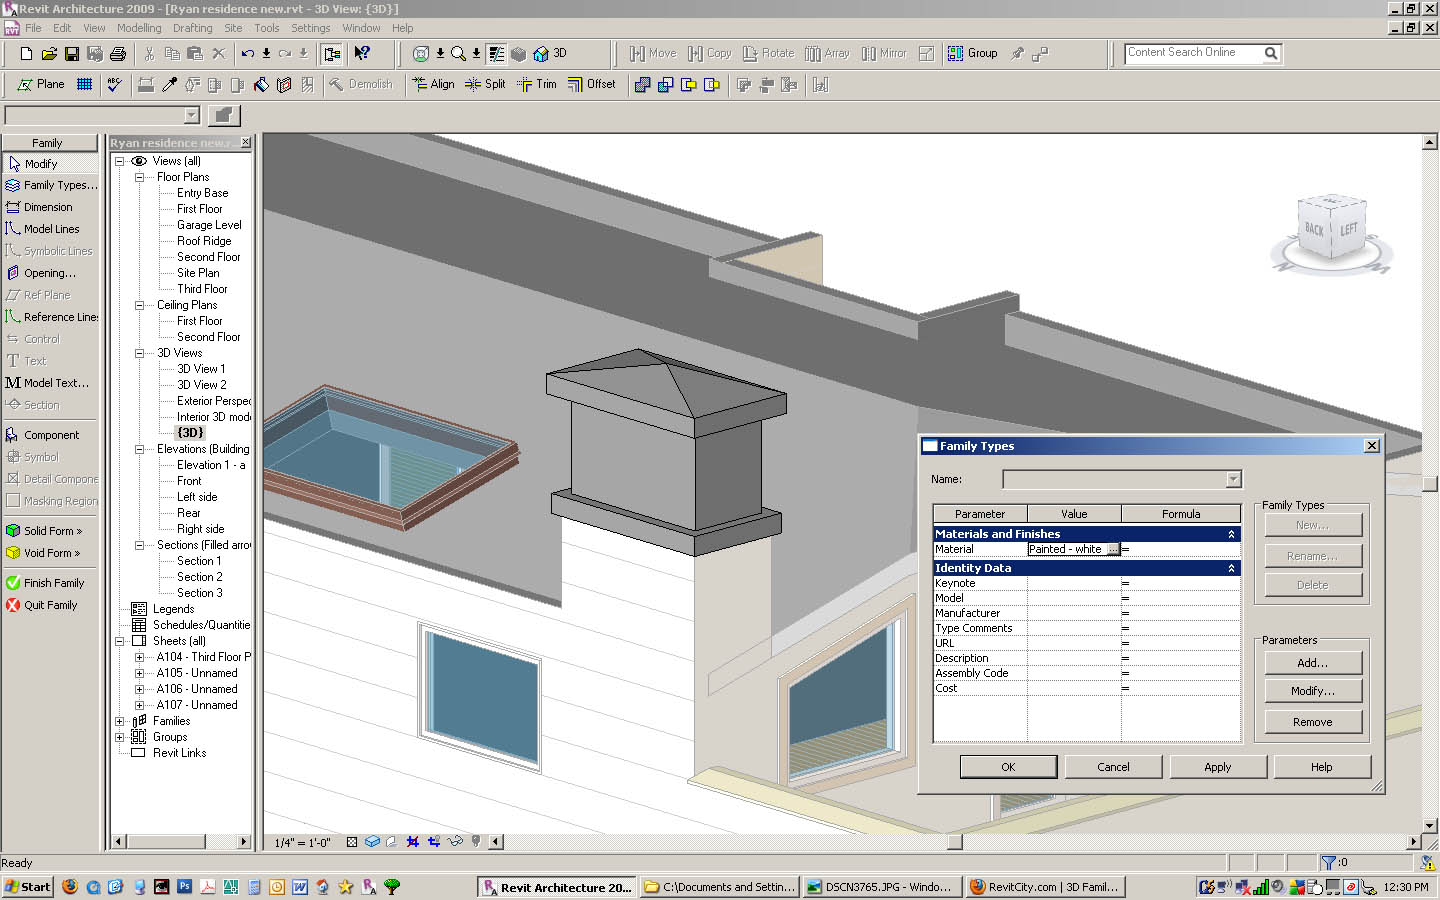The image size is (1440, 900).
Task: Toggle Thin Lines display mode
Action: [496, 54]
